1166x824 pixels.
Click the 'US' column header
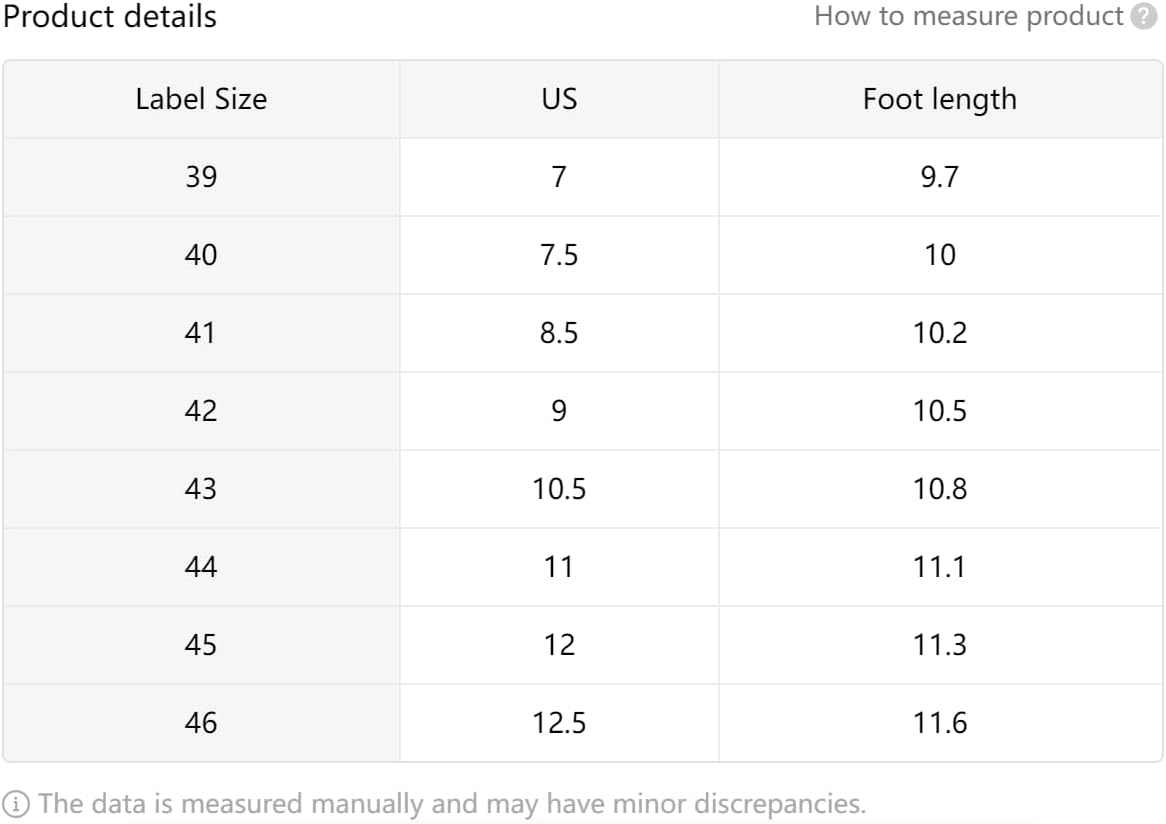pos(559,99)
